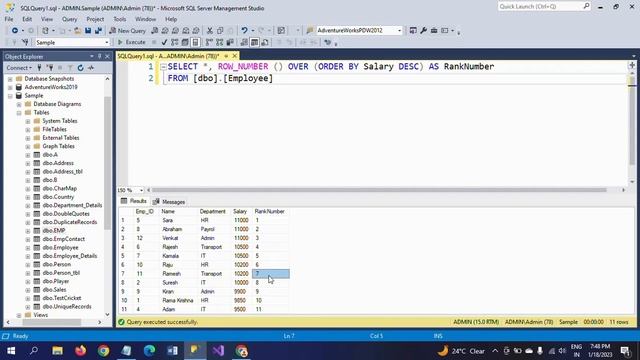Select the dbo.TestCricket table
The image size is (640, 360).
[62, 298]
